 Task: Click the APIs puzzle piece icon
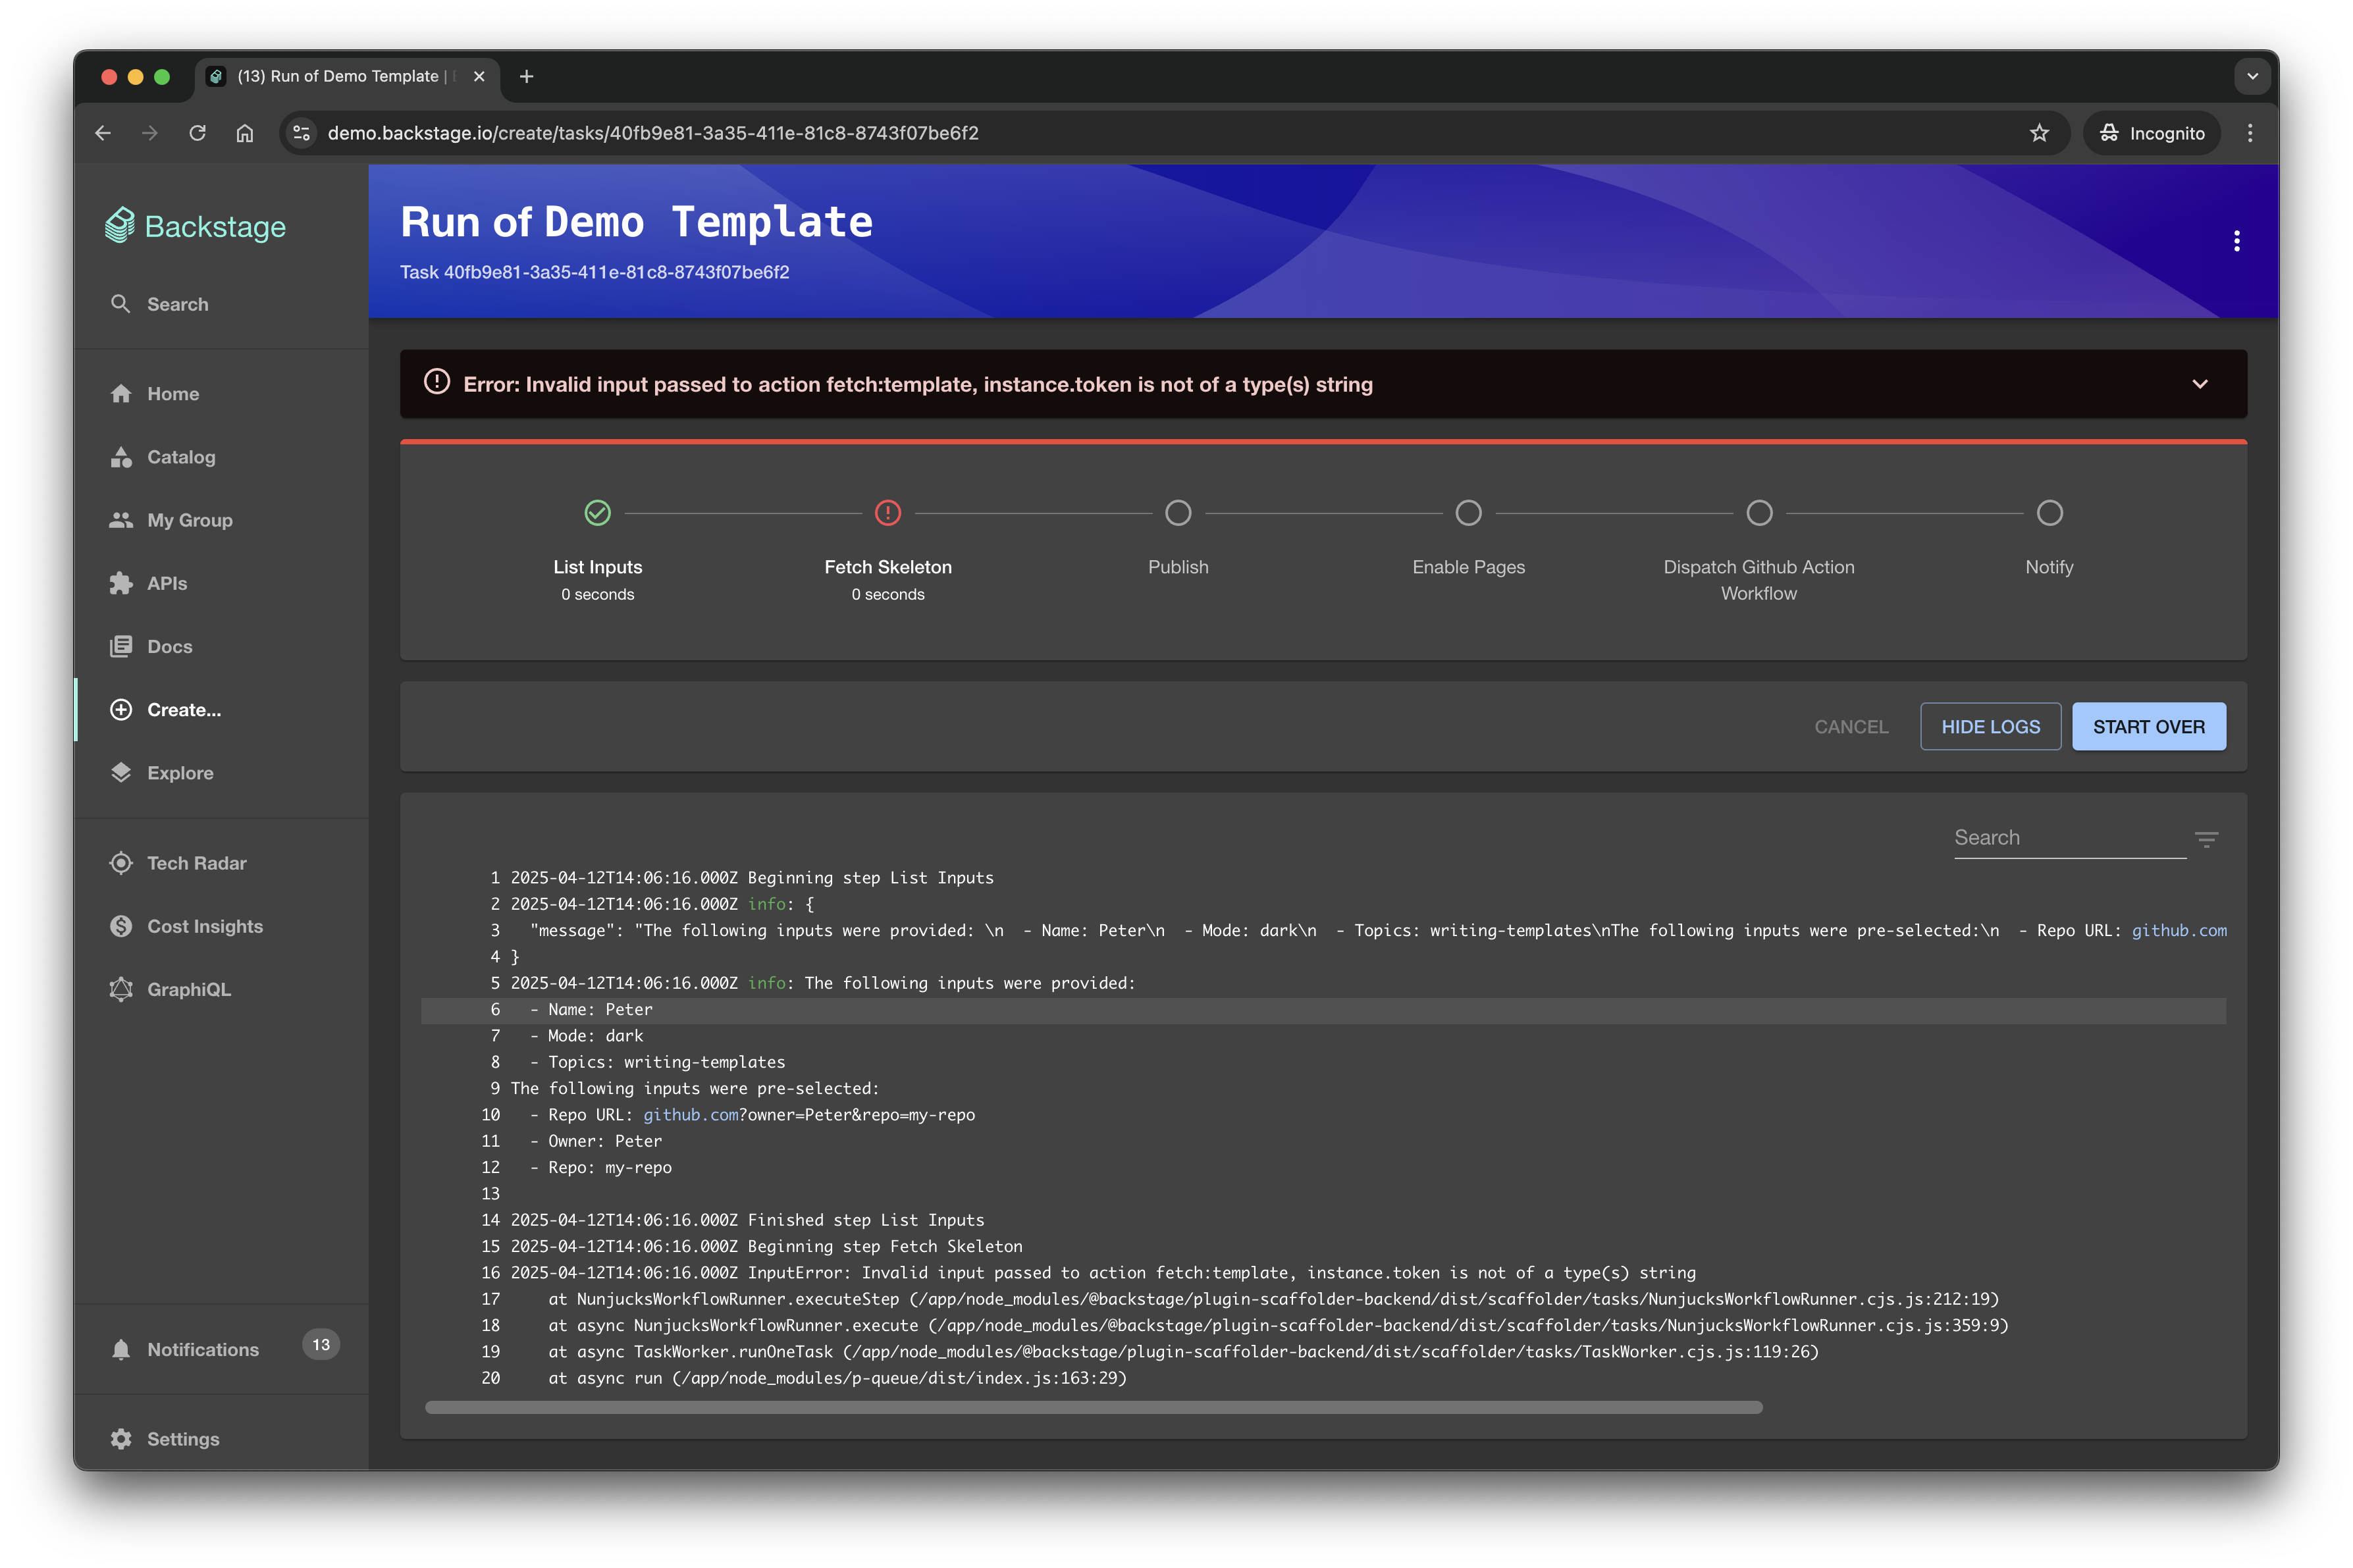click(121, 583)
